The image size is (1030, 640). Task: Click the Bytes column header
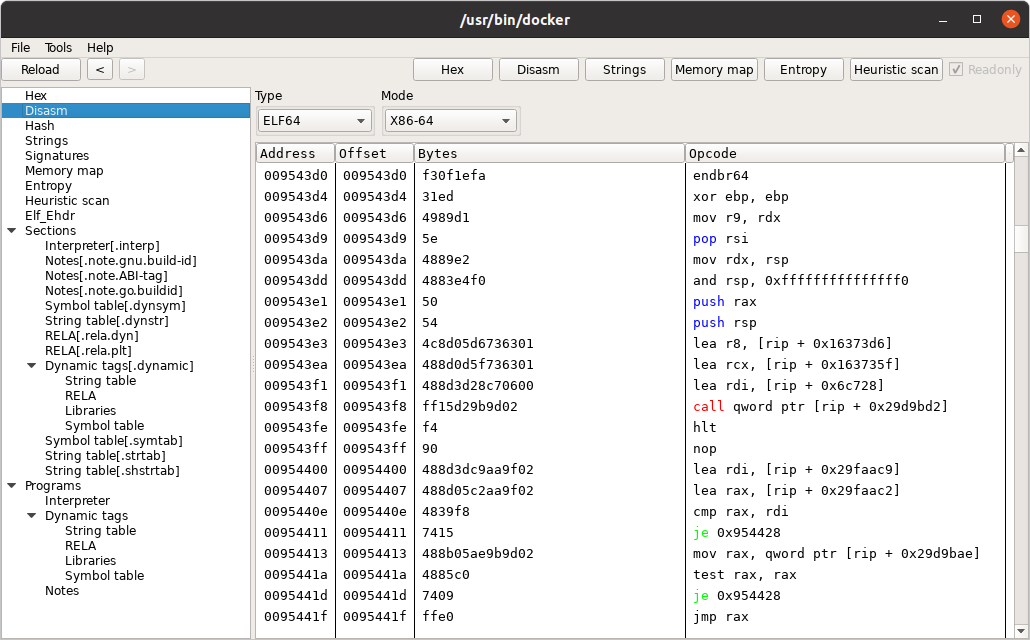click(x=550, y=153)
